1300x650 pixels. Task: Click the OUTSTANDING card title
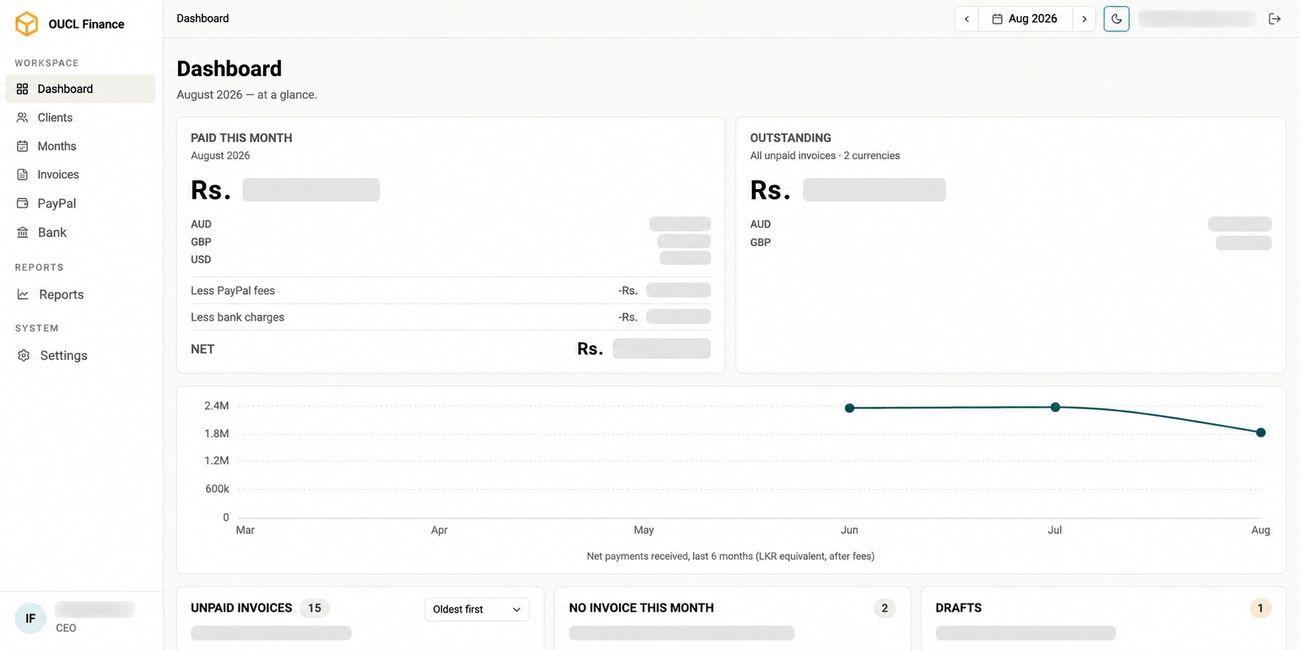point(791,138)
